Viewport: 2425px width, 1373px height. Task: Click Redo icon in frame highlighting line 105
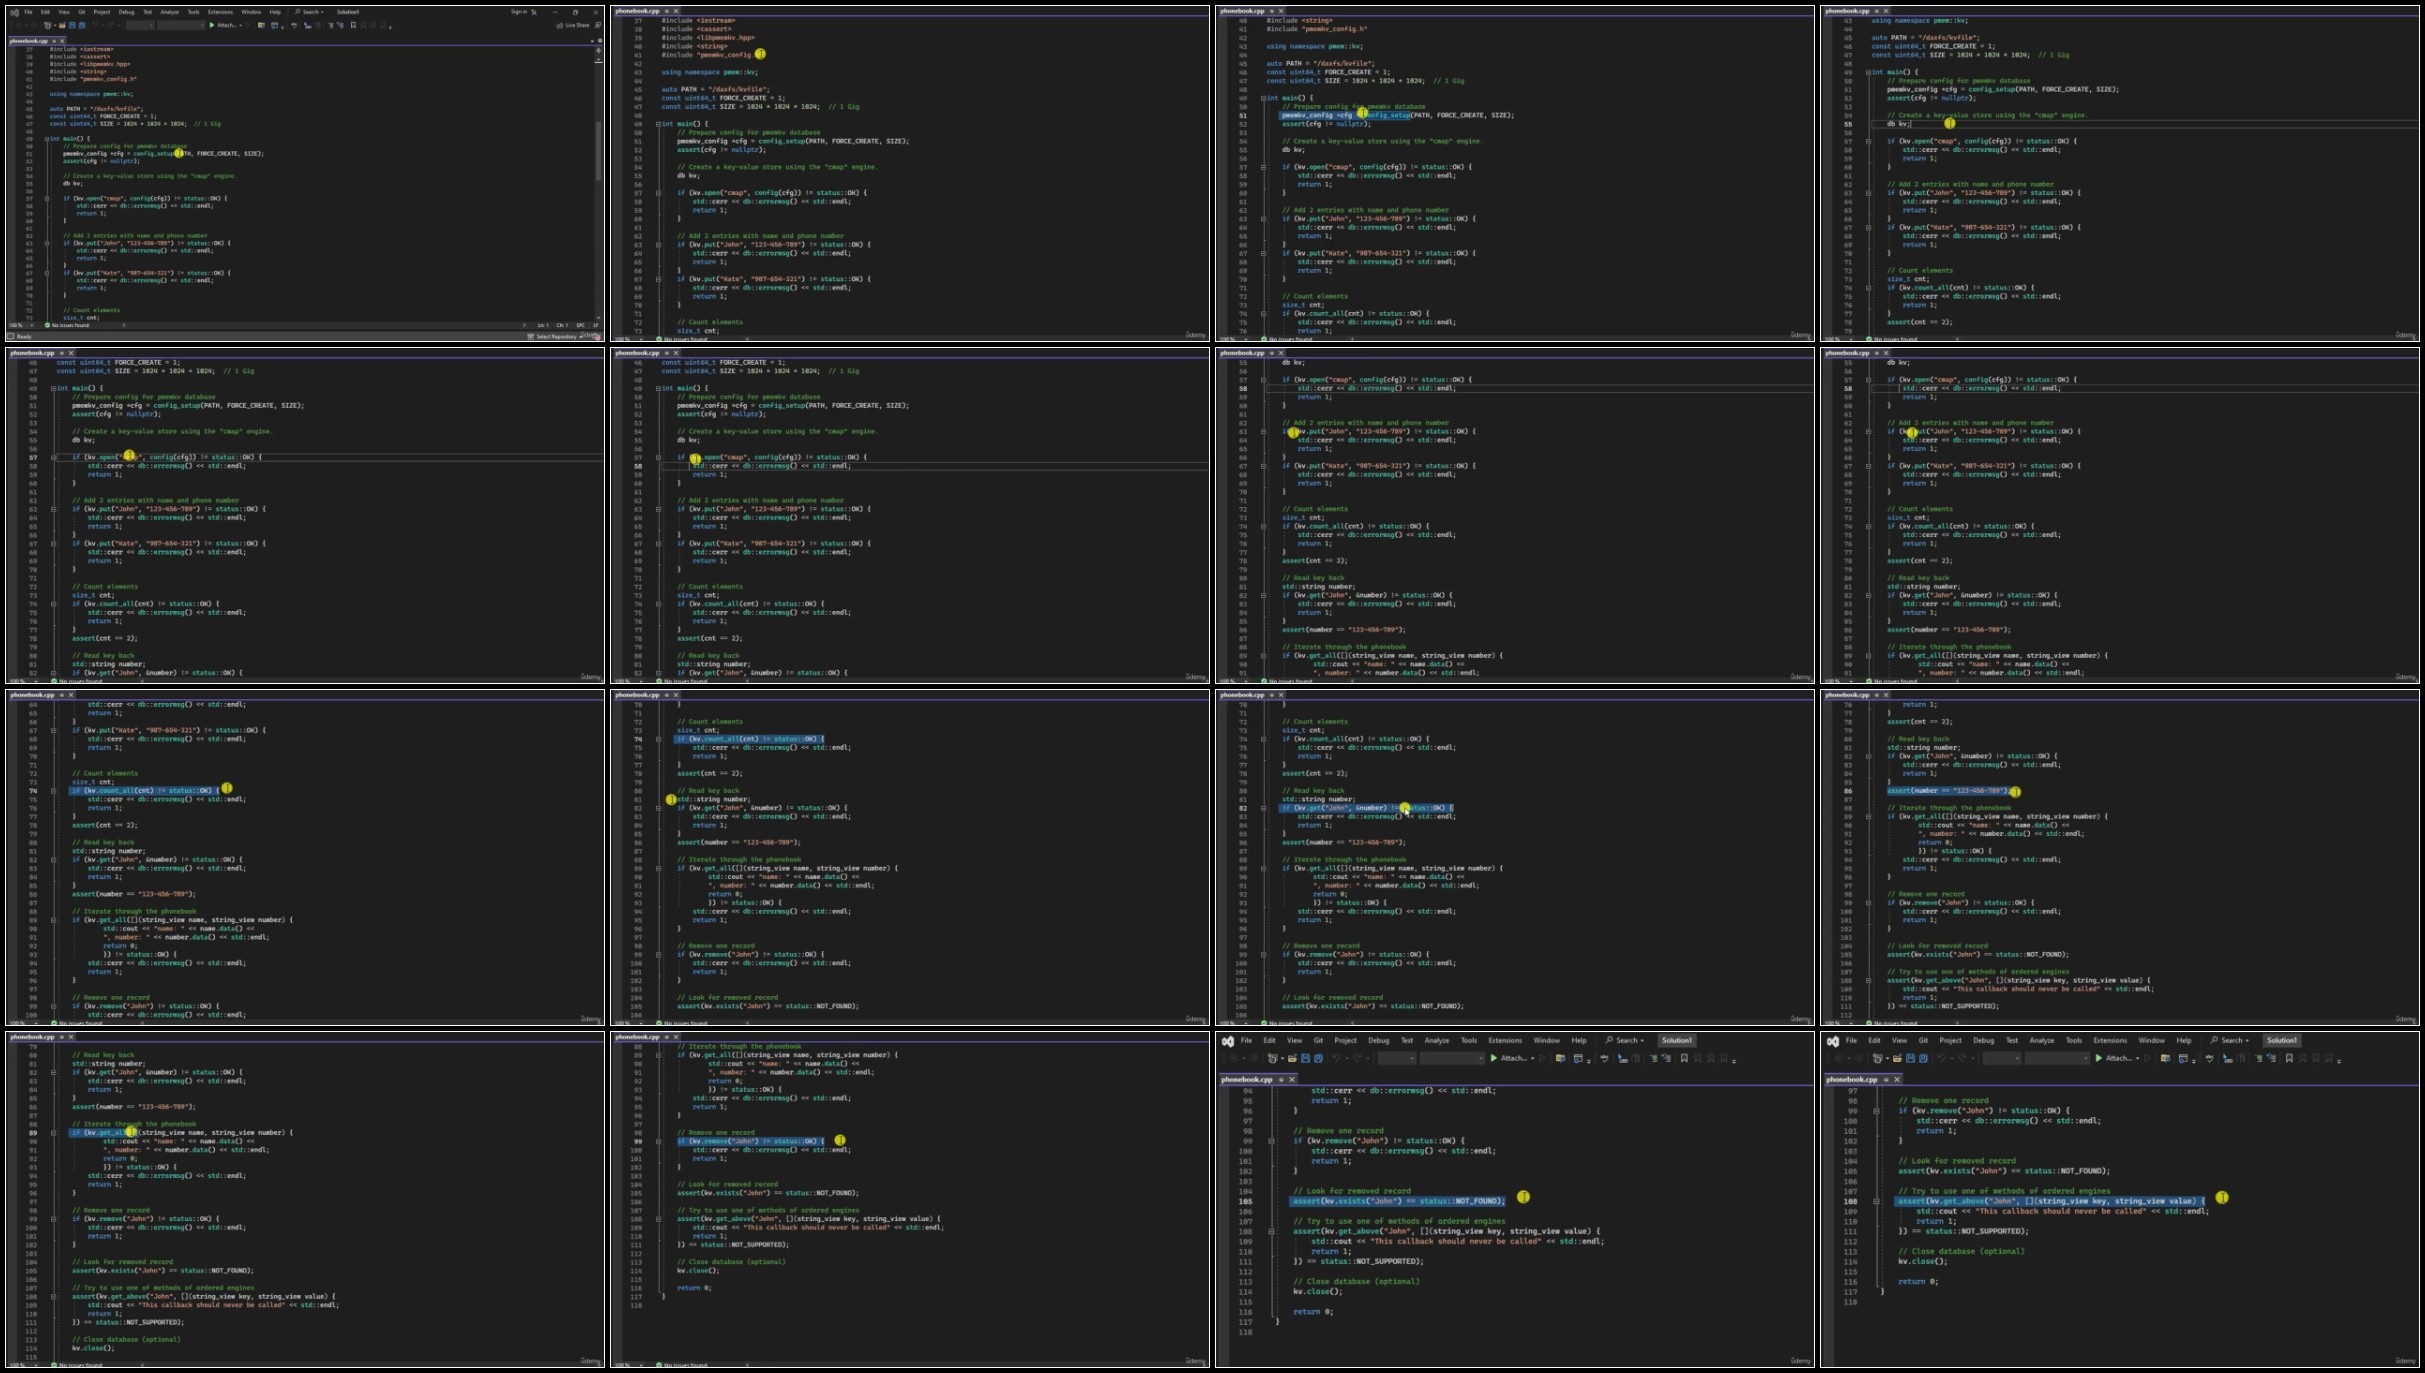pyautogui.click(x=1357, y=1058)
